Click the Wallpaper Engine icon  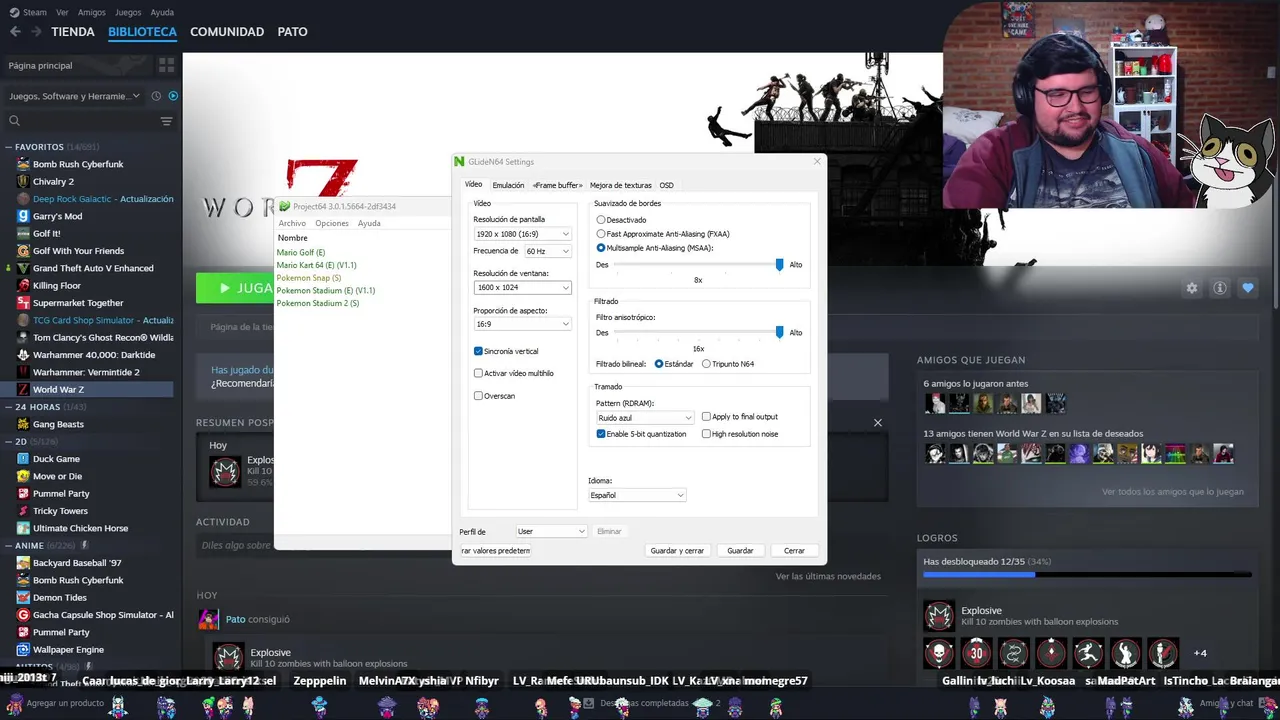click(x=23, y=649)
